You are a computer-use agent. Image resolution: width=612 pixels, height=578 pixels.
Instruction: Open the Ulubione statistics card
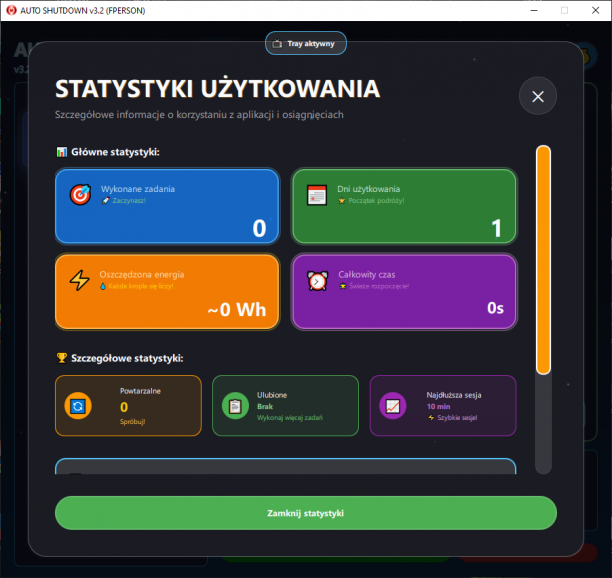(x=285, y=405)
